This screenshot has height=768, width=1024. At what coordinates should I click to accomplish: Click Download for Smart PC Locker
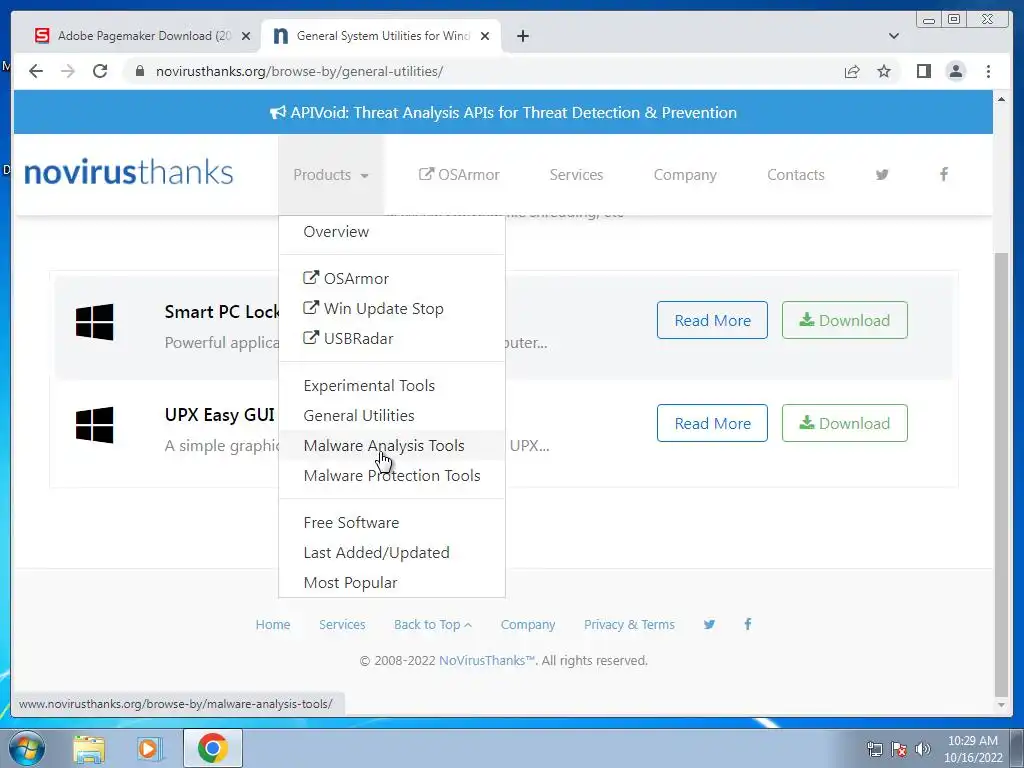[x=844, y=320]
